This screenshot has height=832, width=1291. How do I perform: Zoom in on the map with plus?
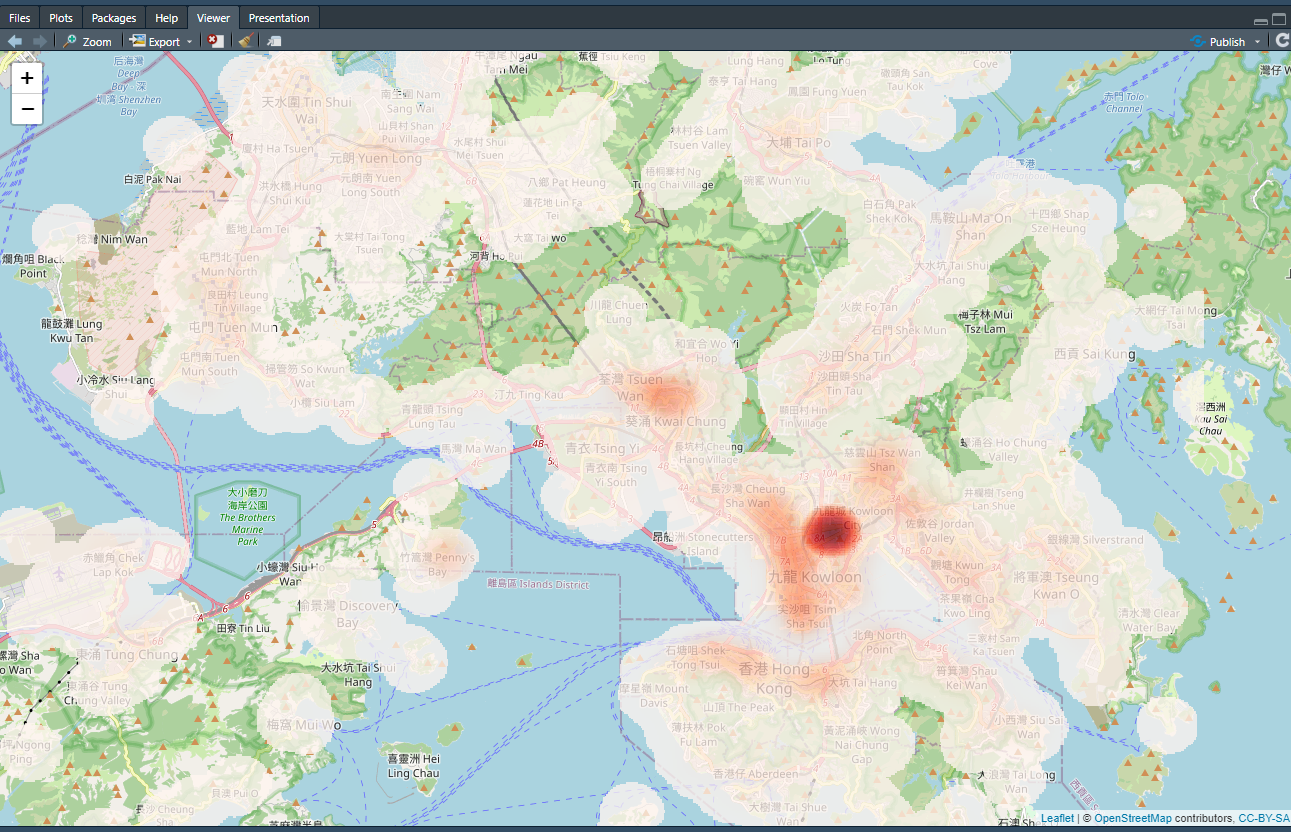click(27, 78)
